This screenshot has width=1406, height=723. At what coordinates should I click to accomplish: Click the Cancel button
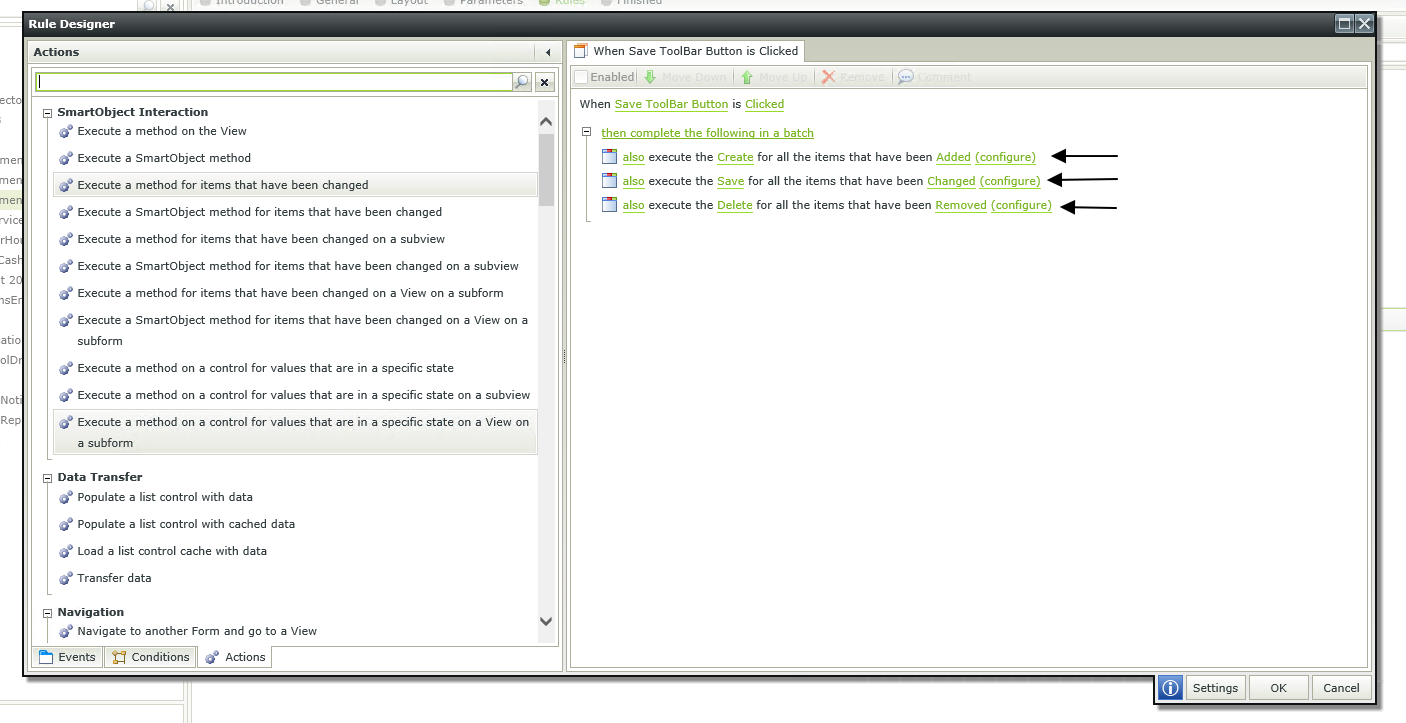(1341, 688)
